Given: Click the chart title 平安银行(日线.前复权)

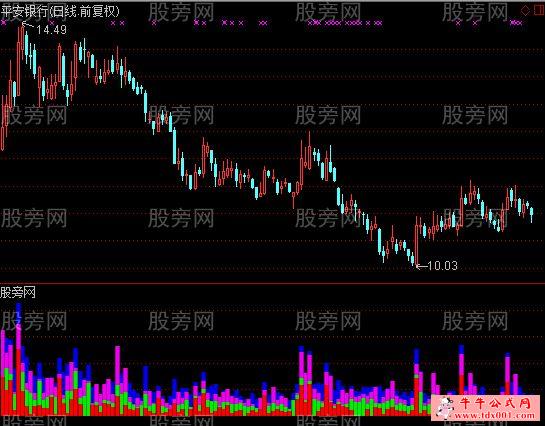Looking at the screenshot, I should [x=60, y=11].
